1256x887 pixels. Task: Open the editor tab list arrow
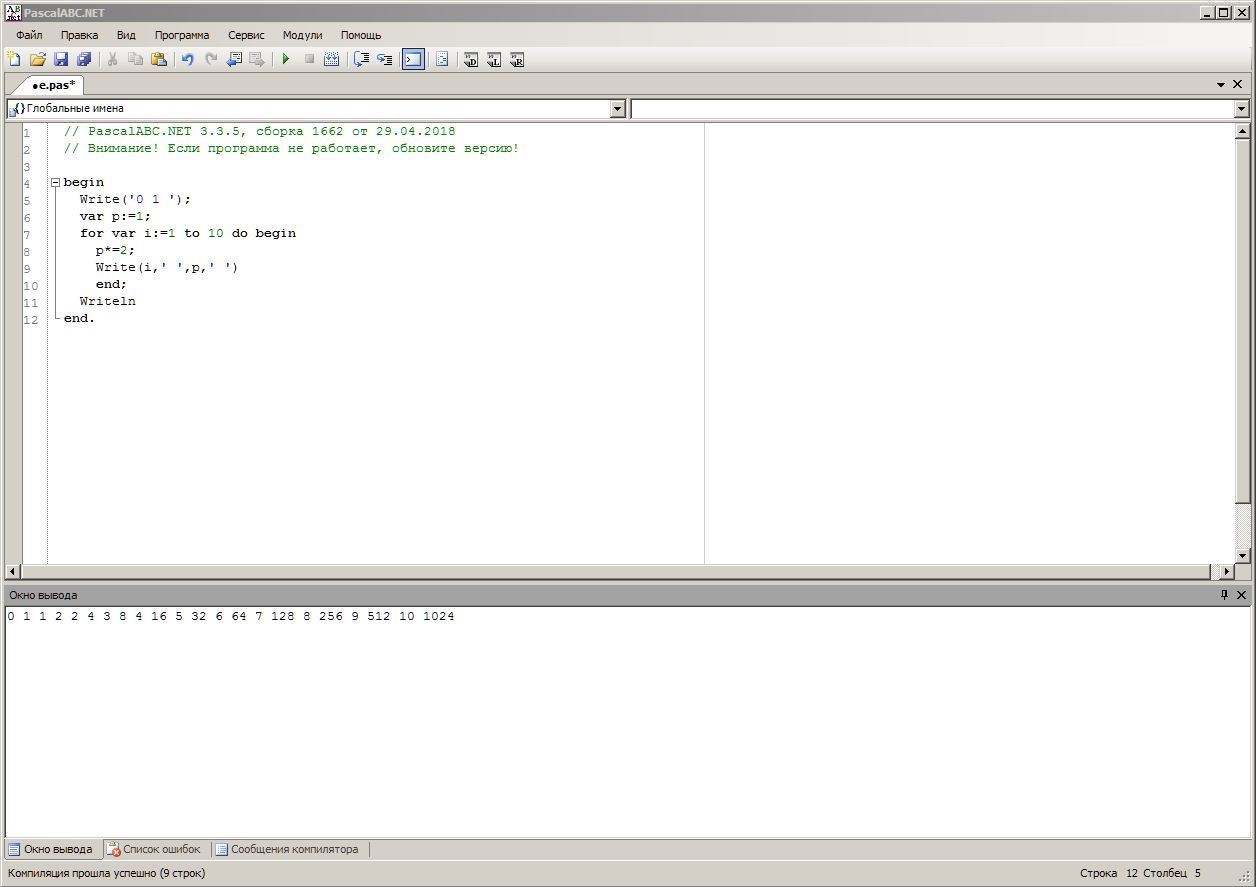point(1221,85)
